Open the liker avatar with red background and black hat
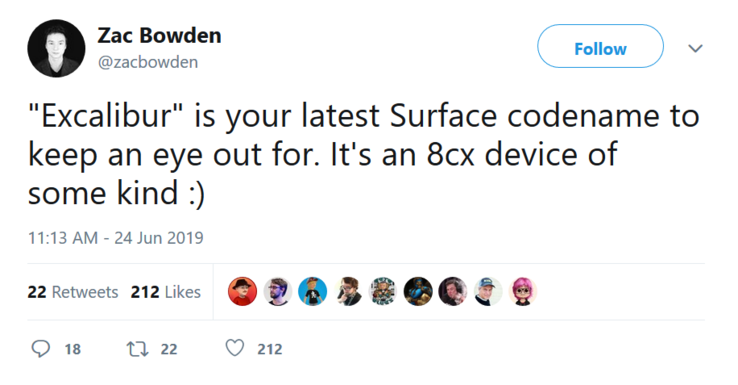The width and height of the screenshot is (738, 385). 242,291
